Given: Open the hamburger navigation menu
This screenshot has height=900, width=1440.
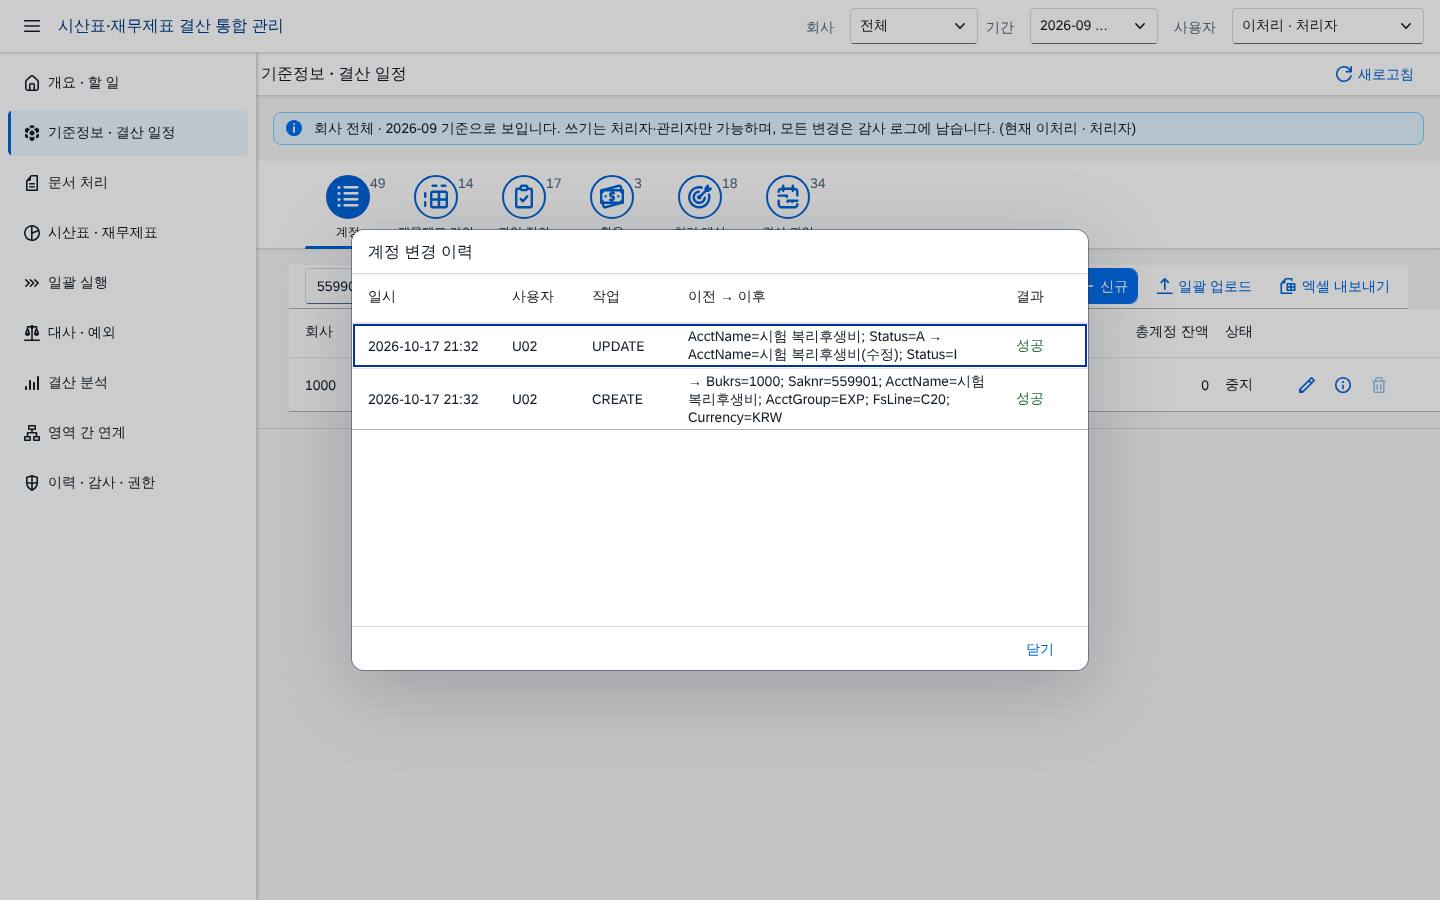Looking at the screenshot, I should 32,26.
